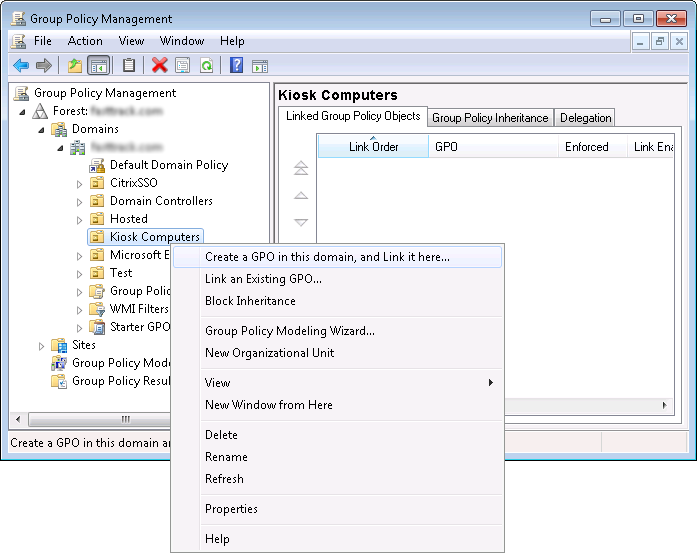Click the Forest triangle icon
The width and height of the screenshot is (697, 553).
(40, 111)
